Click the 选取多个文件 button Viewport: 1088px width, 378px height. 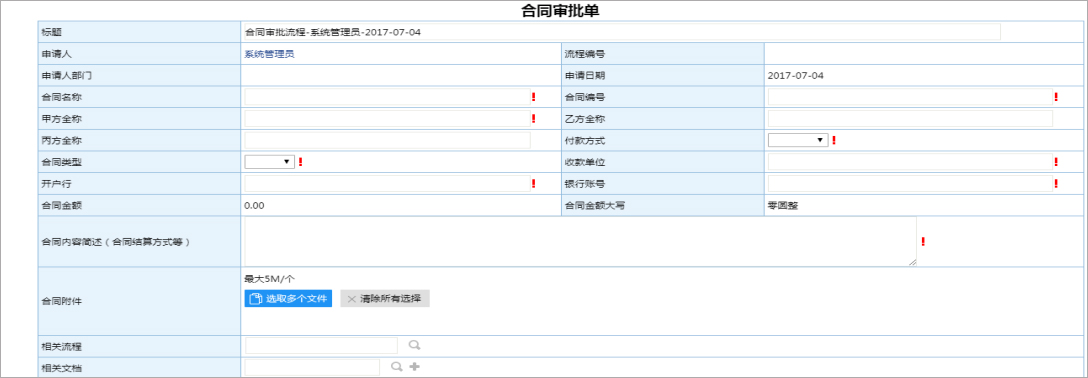288,298
